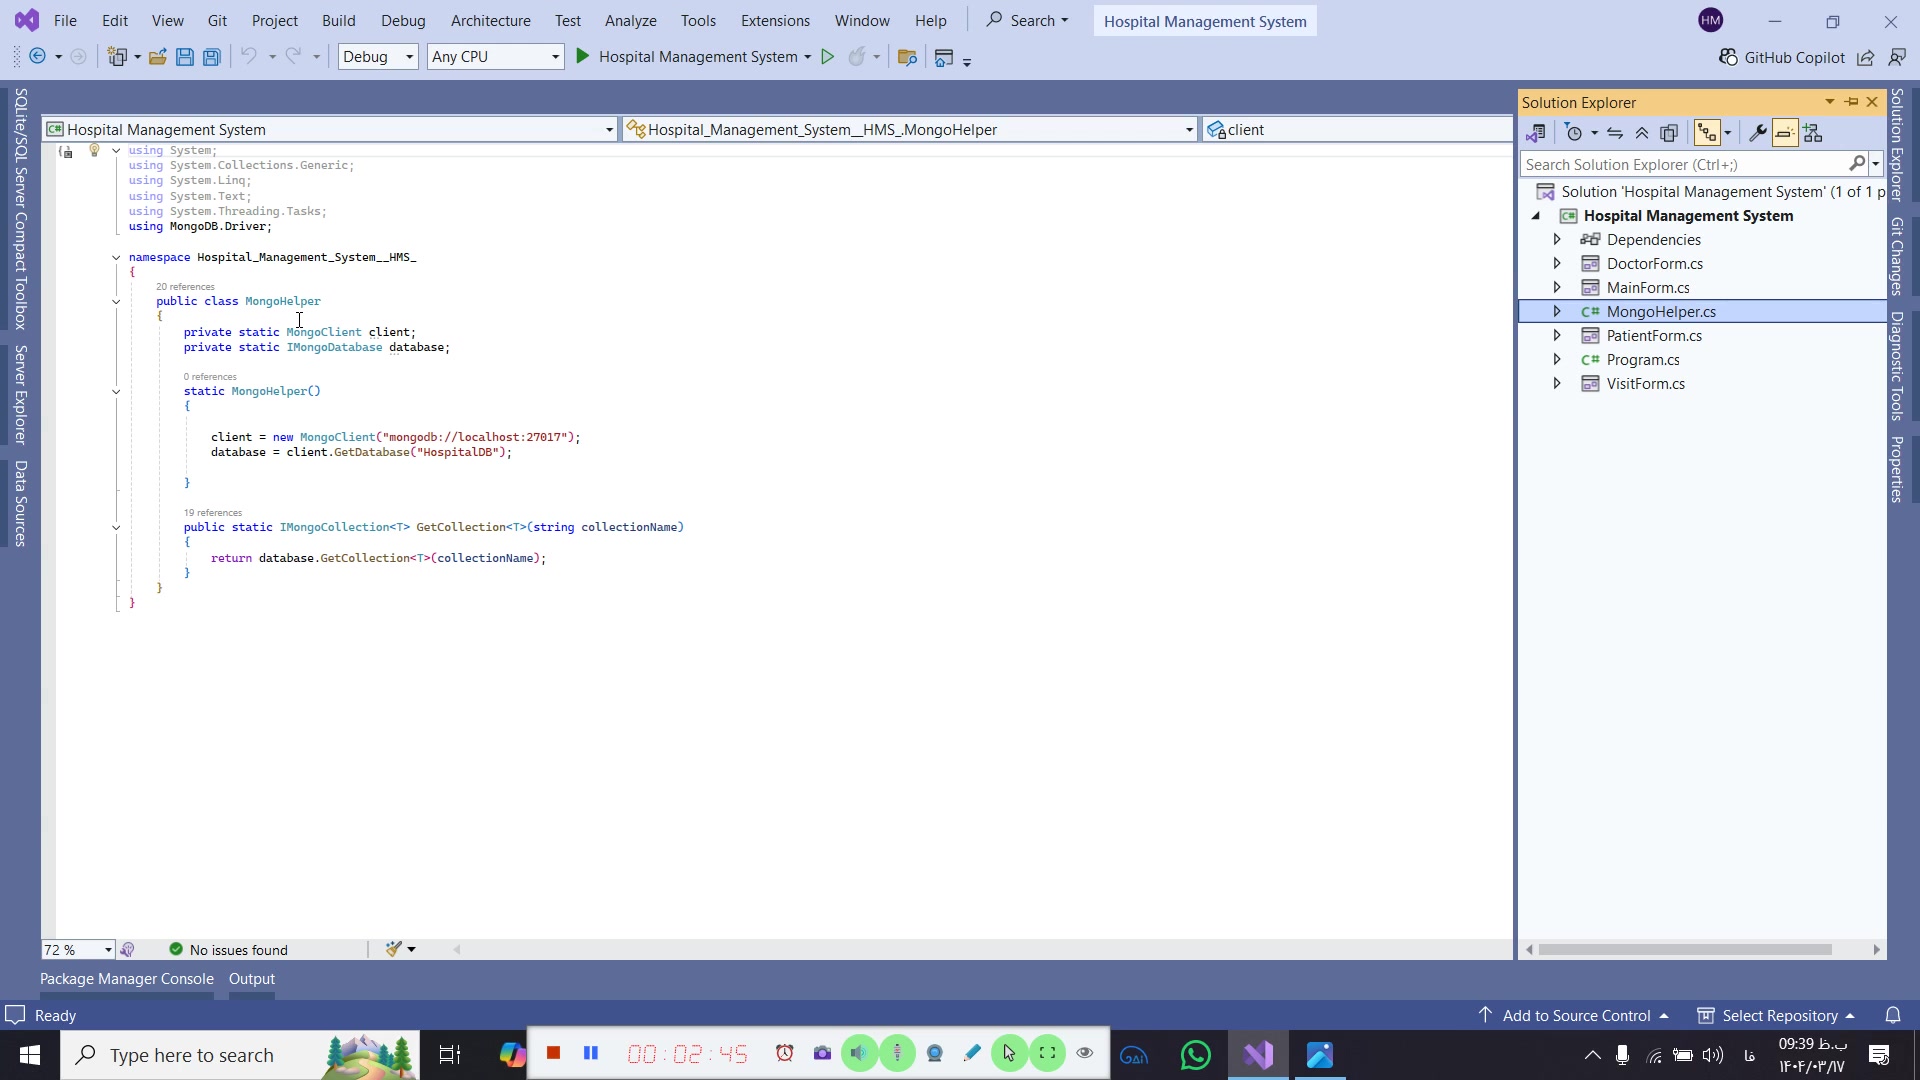Toggle file nesting view button in Solution Explorer
1920x1080 pixels.
[1707, 133]
